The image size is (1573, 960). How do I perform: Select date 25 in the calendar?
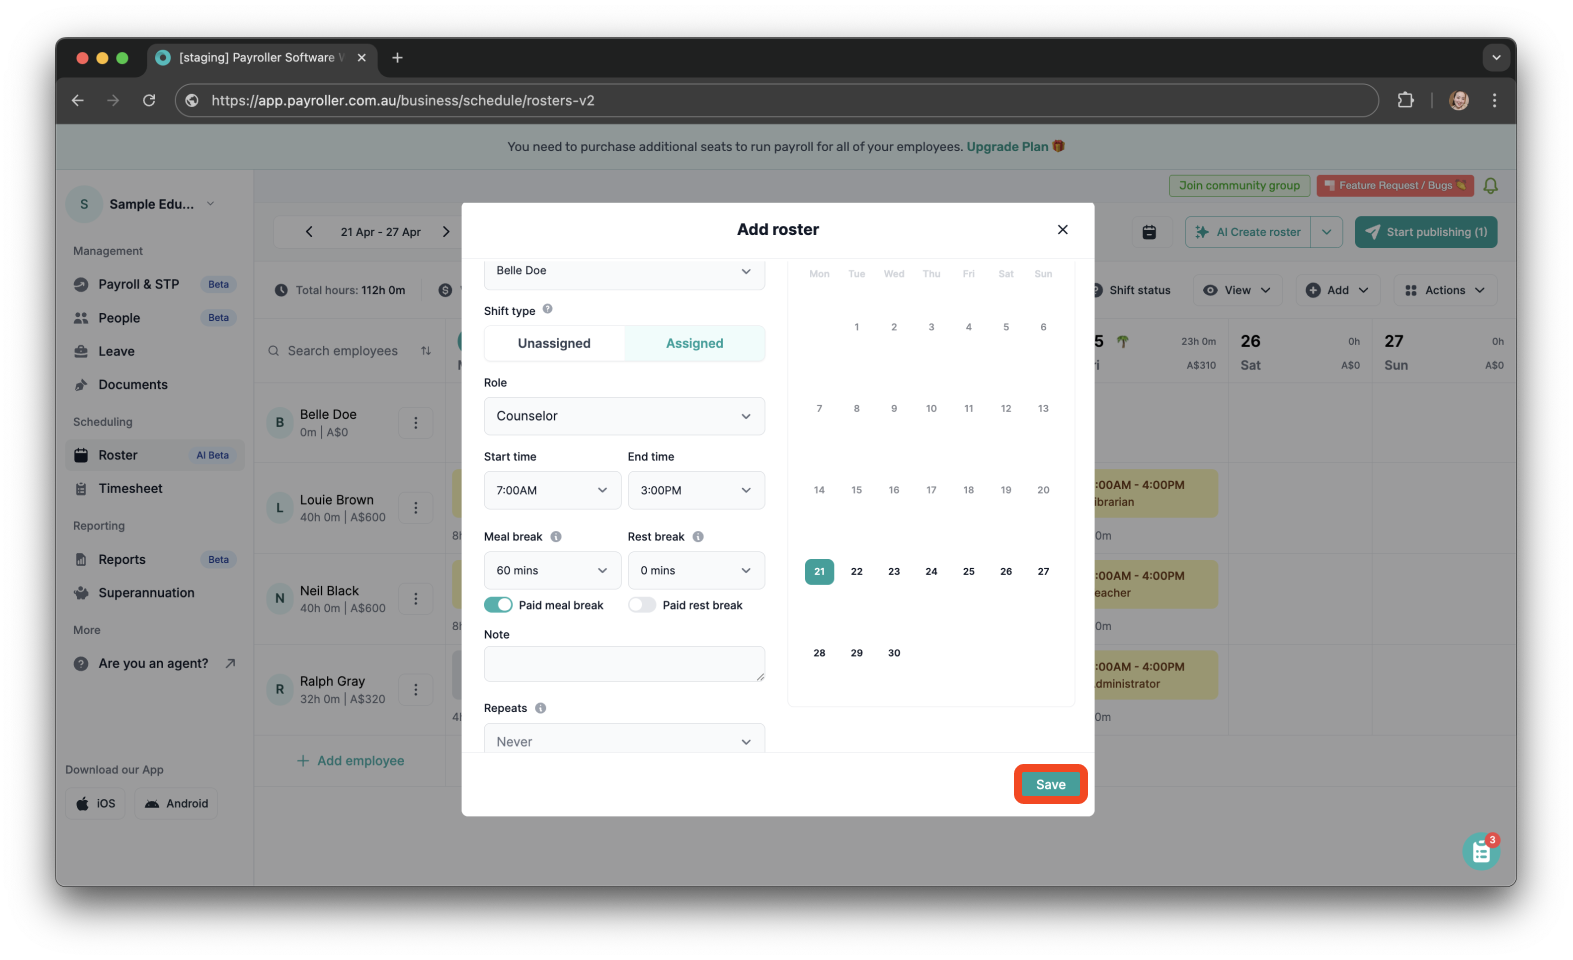[968, 571]
